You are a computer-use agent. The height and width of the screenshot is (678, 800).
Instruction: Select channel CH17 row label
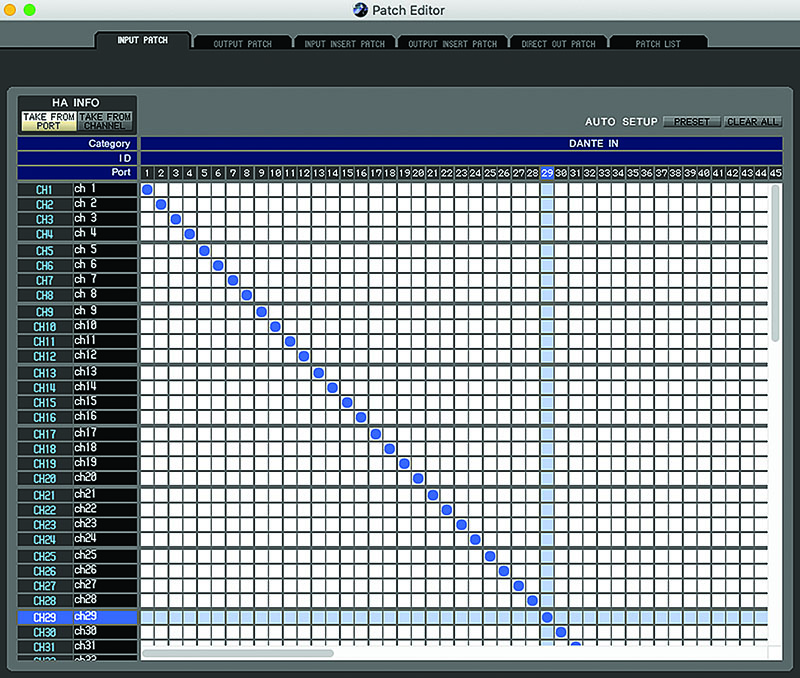(x=44, y=434)
